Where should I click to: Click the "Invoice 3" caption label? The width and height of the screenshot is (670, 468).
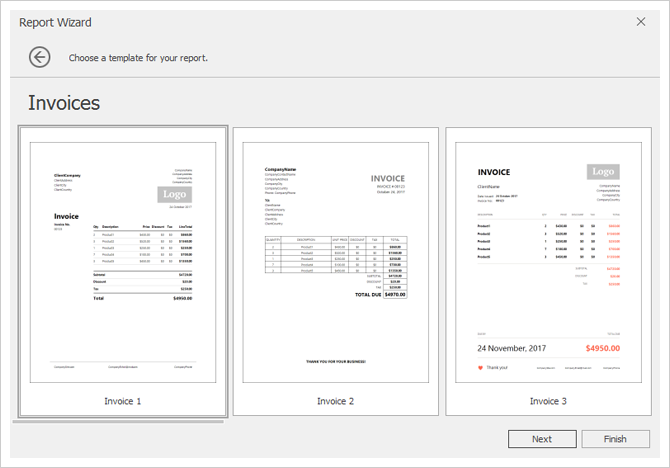(548, 401)
